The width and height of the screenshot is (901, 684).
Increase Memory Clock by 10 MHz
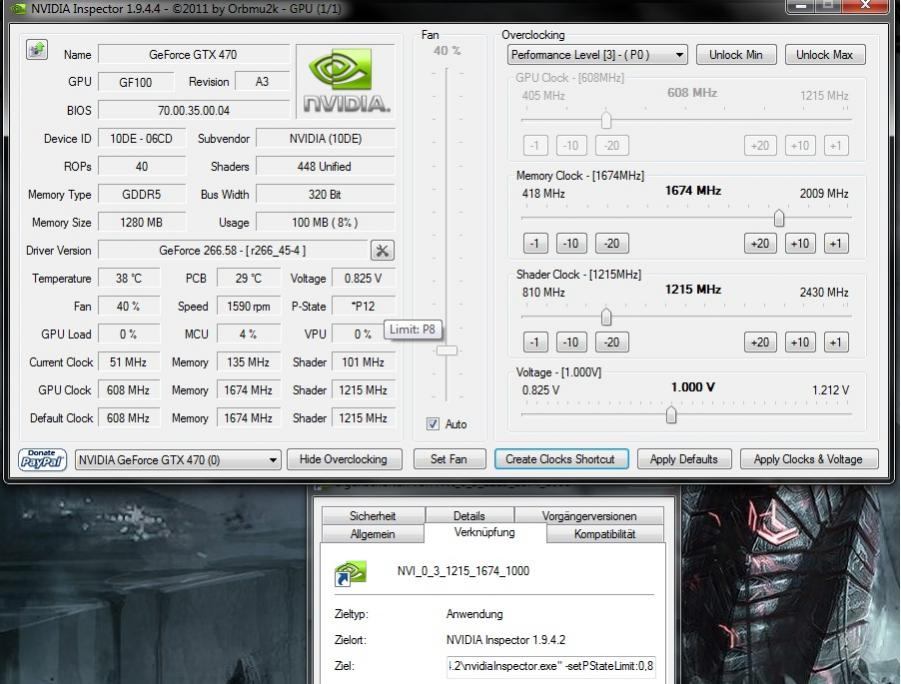click(x=800, y=243)
